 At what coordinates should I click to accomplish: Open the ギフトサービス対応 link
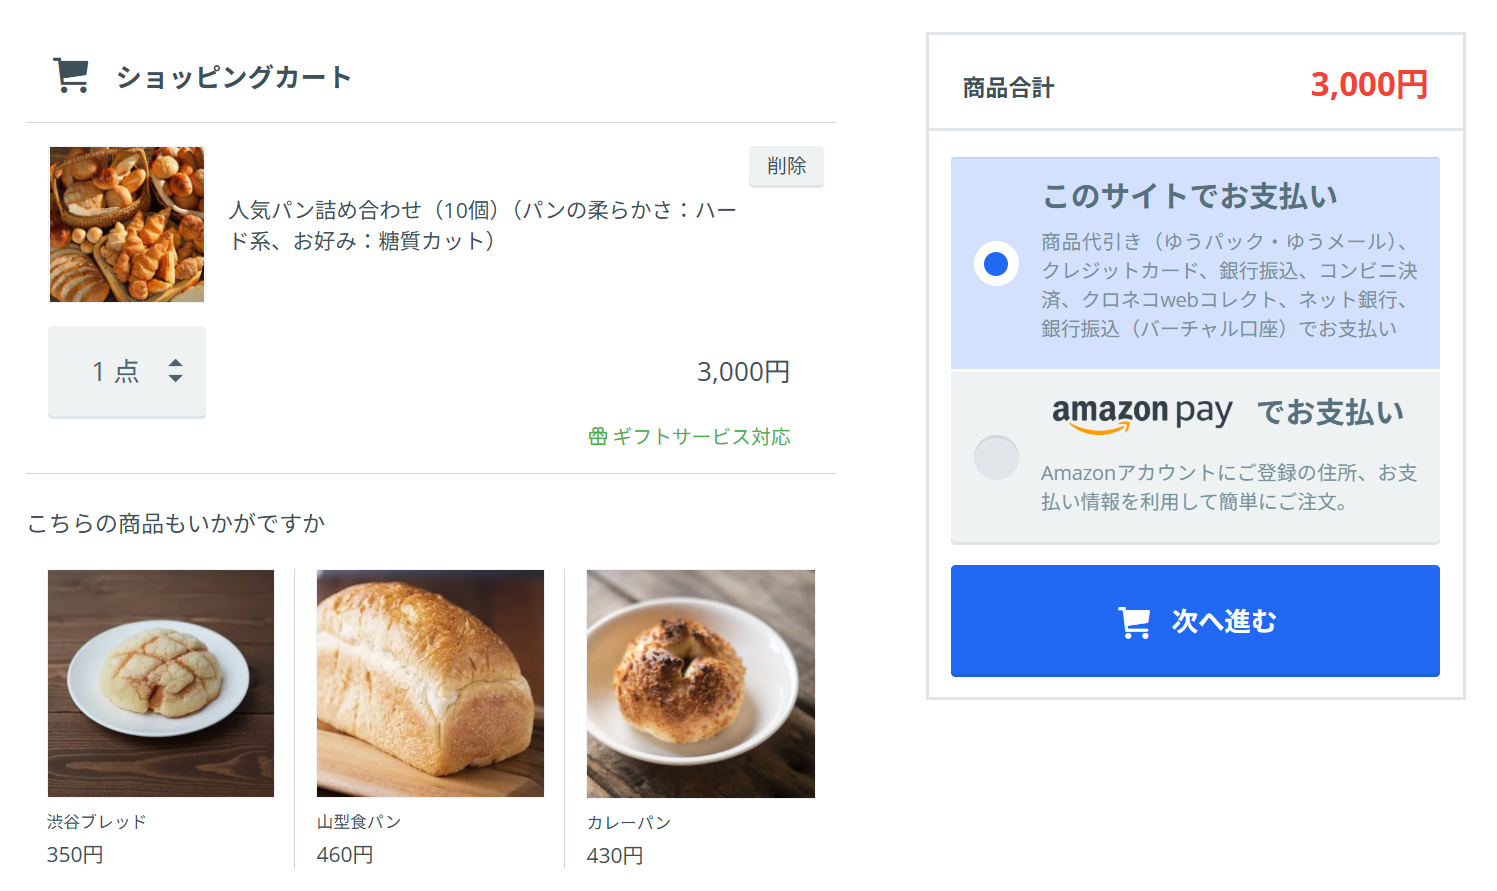(701, 437)
